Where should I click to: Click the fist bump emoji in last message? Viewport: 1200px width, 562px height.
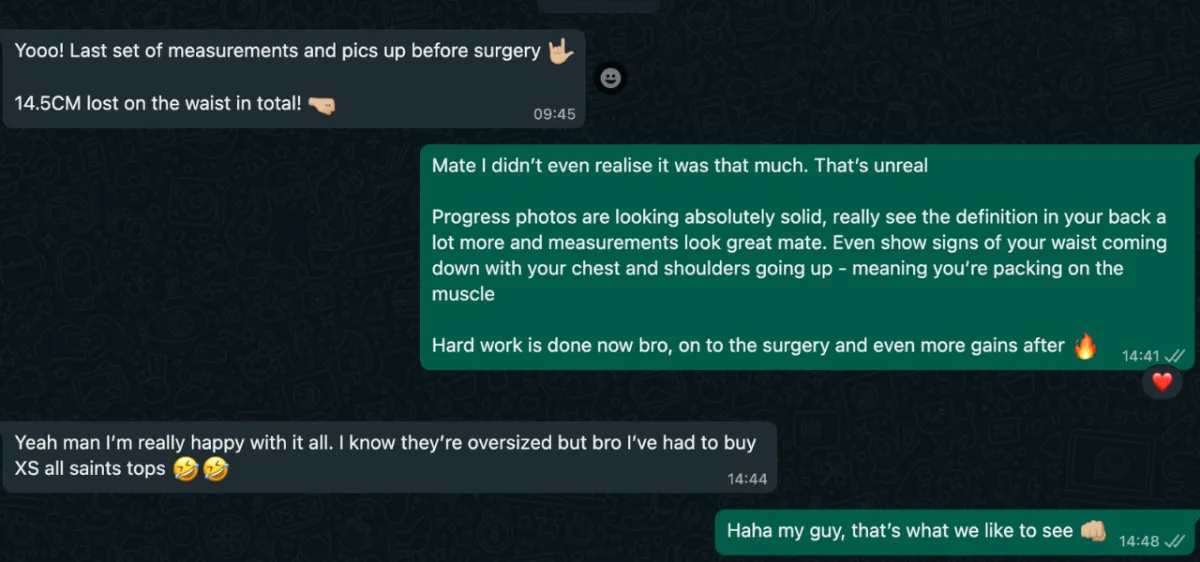click(x=1093, y=531)
